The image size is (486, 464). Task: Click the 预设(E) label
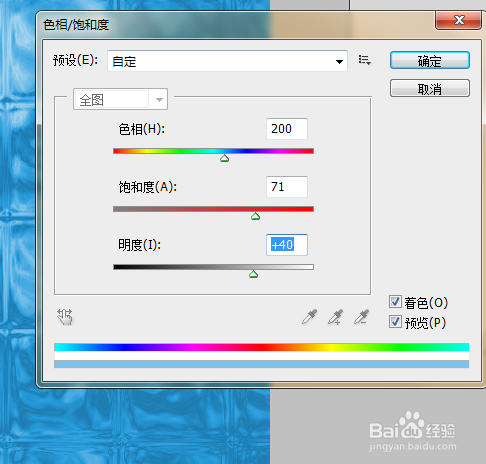pyautogui.click(x=76, y=60)
